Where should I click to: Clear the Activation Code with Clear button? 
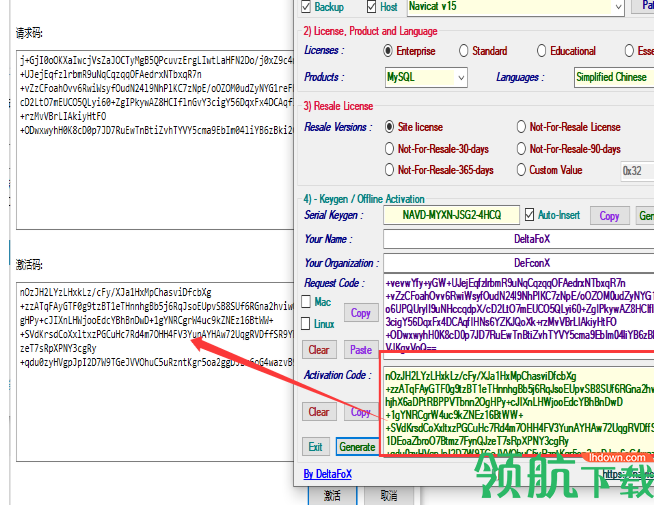point(319,412)
